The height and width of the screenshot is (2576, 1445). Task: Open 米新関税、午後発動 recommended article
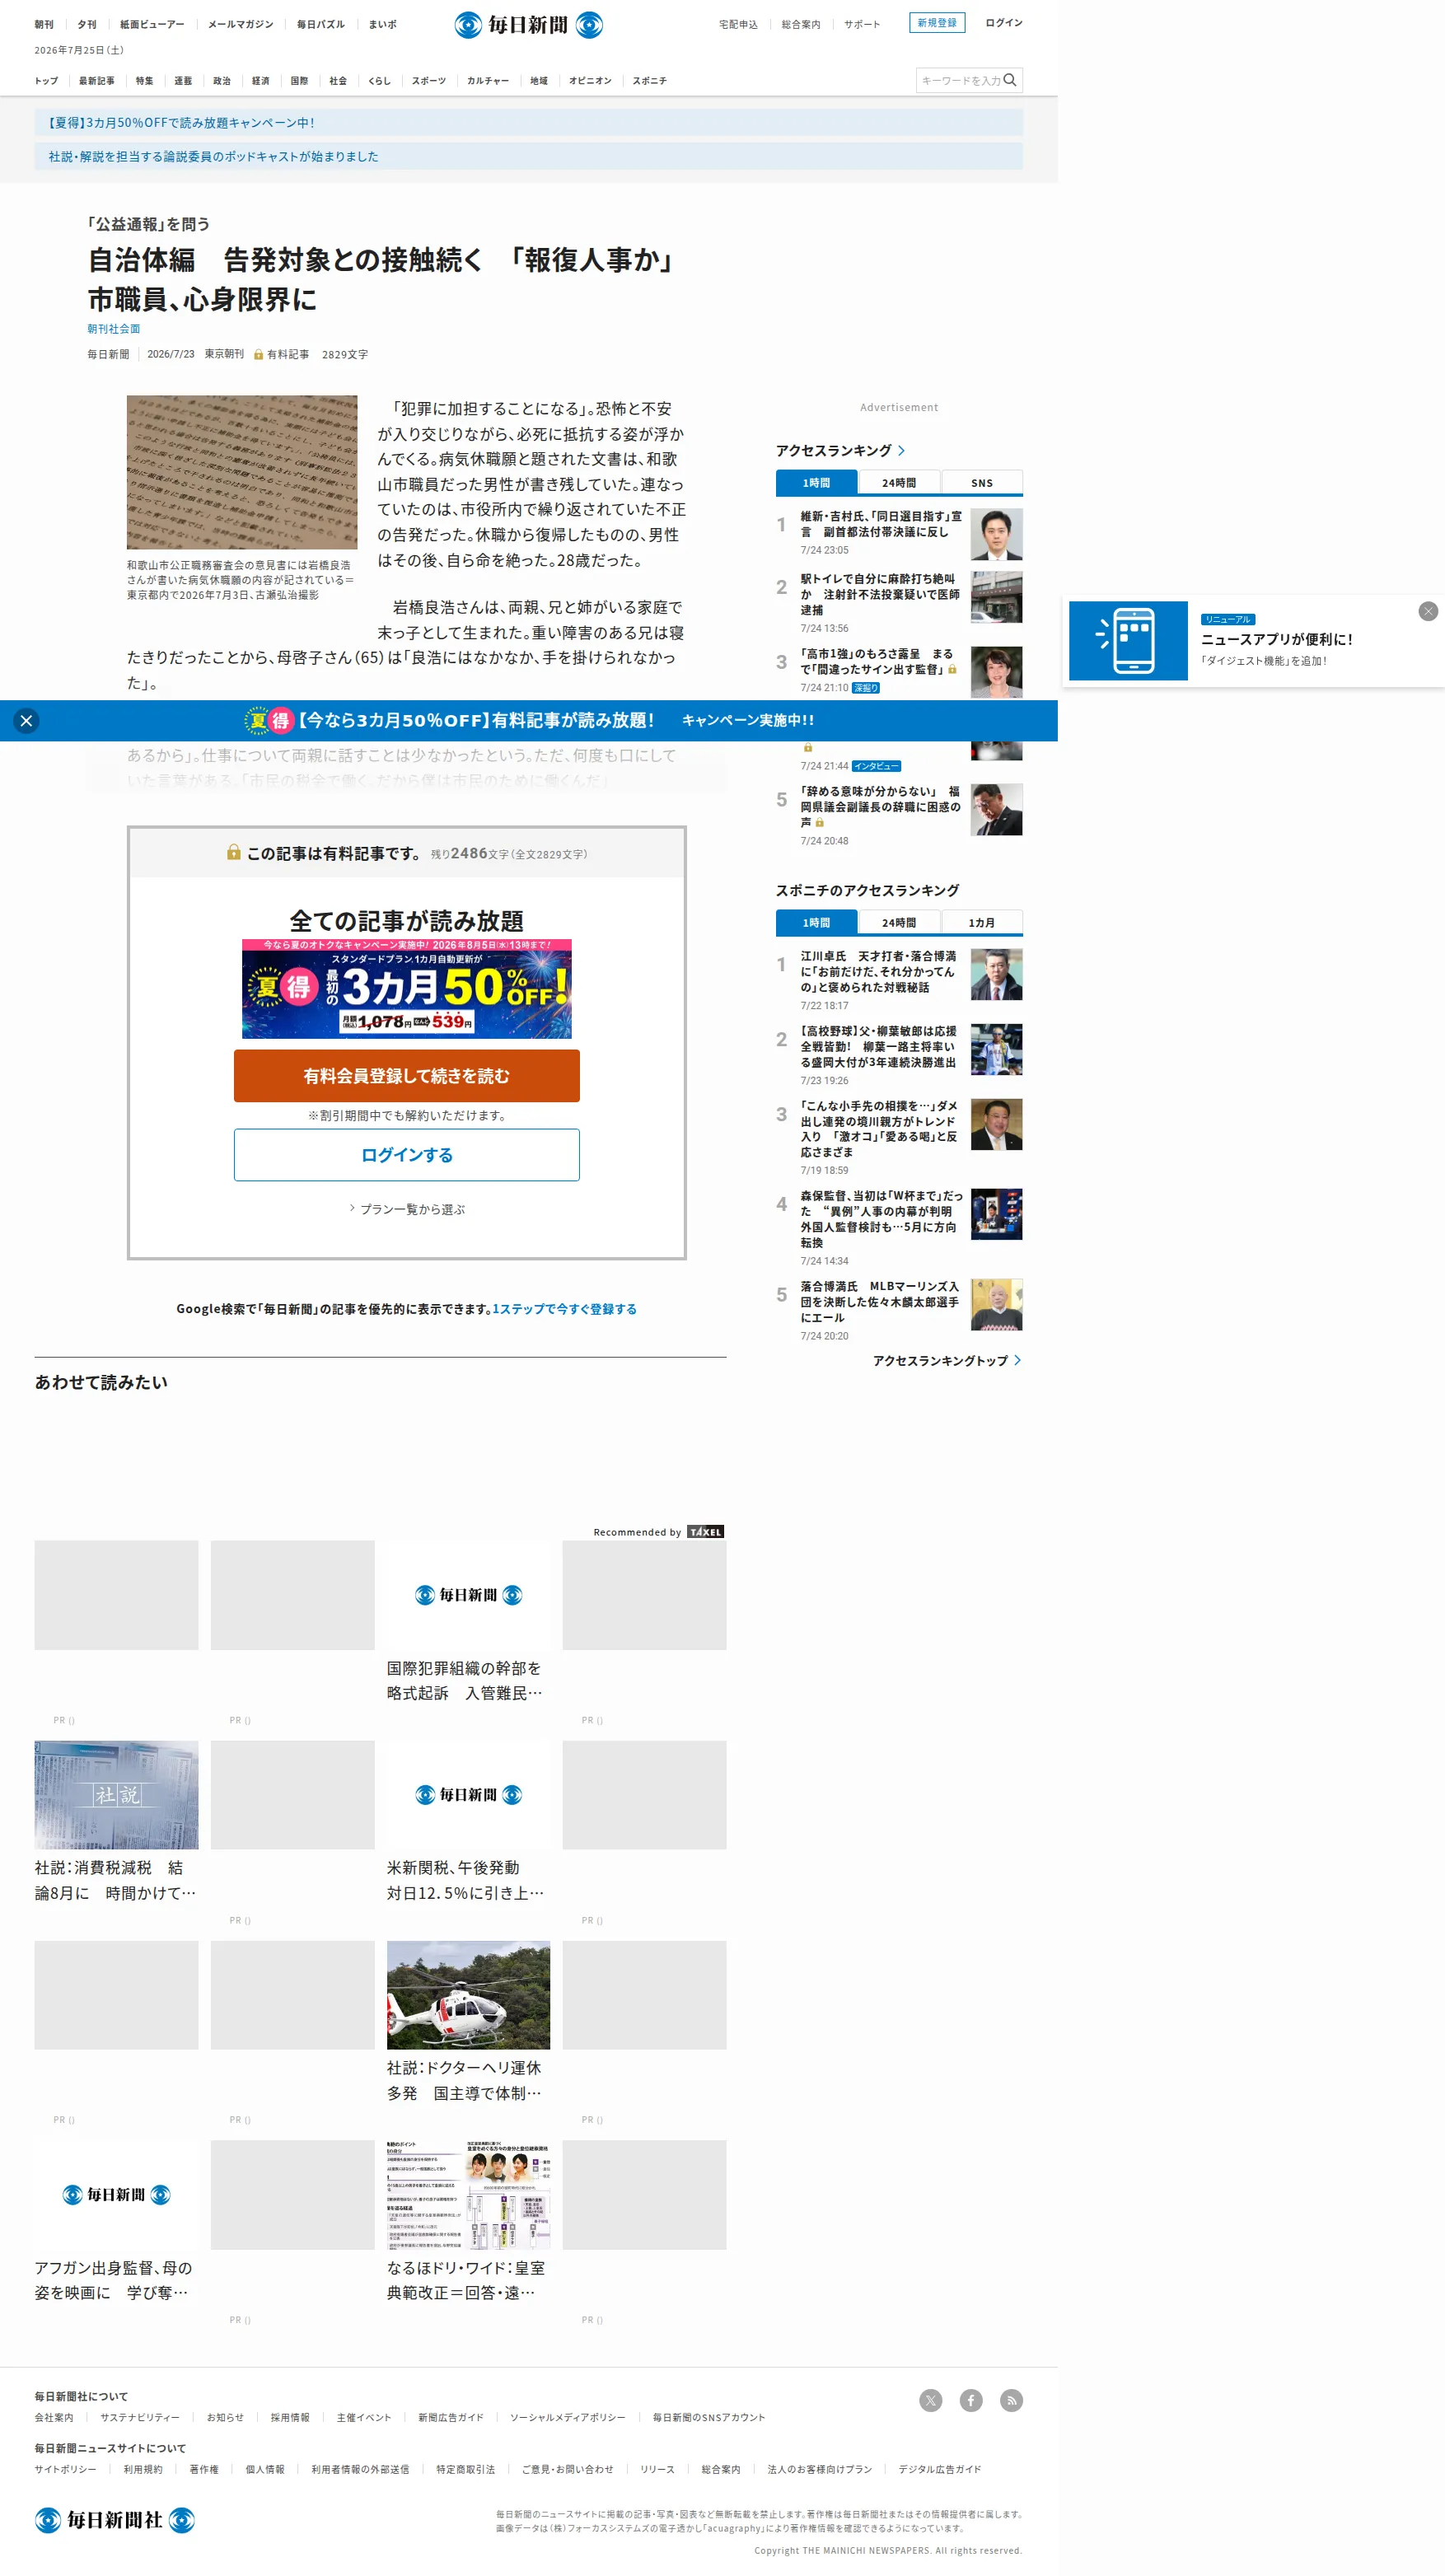point(466,1880)
